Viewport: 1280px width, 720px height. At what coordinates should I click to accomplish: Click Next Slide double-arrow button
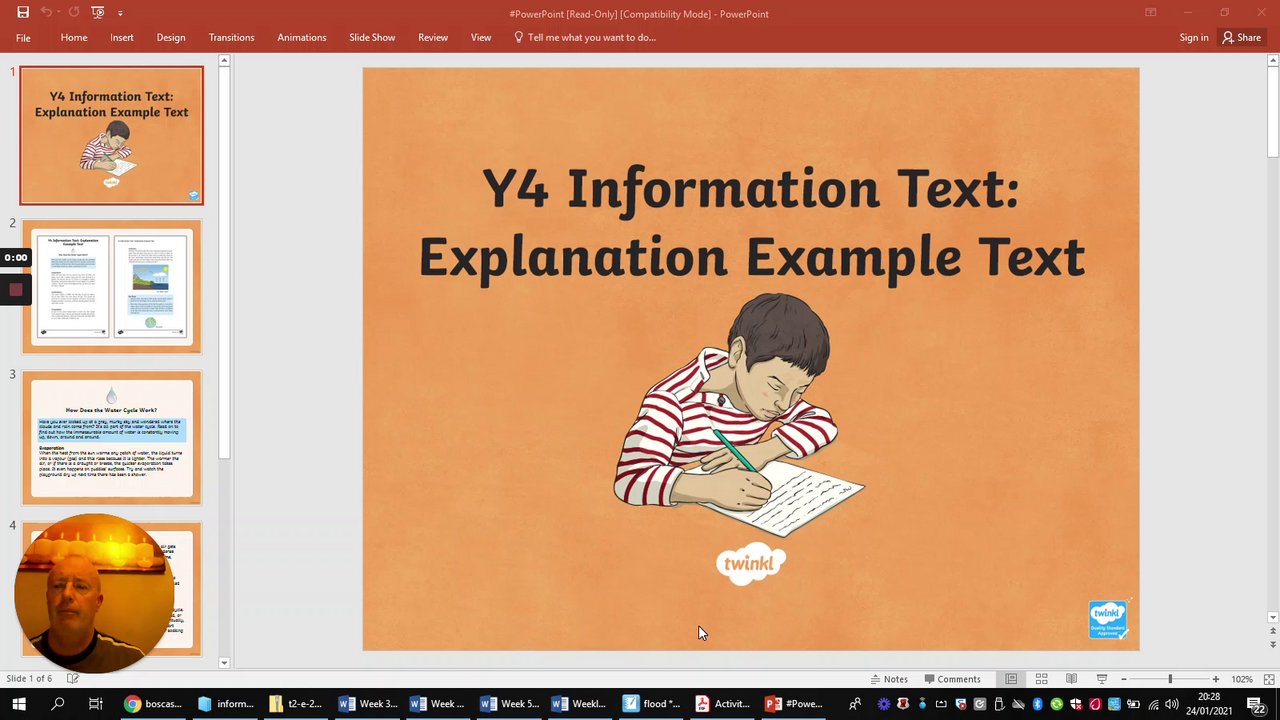pyautogui.click(x=1272, y=644)
